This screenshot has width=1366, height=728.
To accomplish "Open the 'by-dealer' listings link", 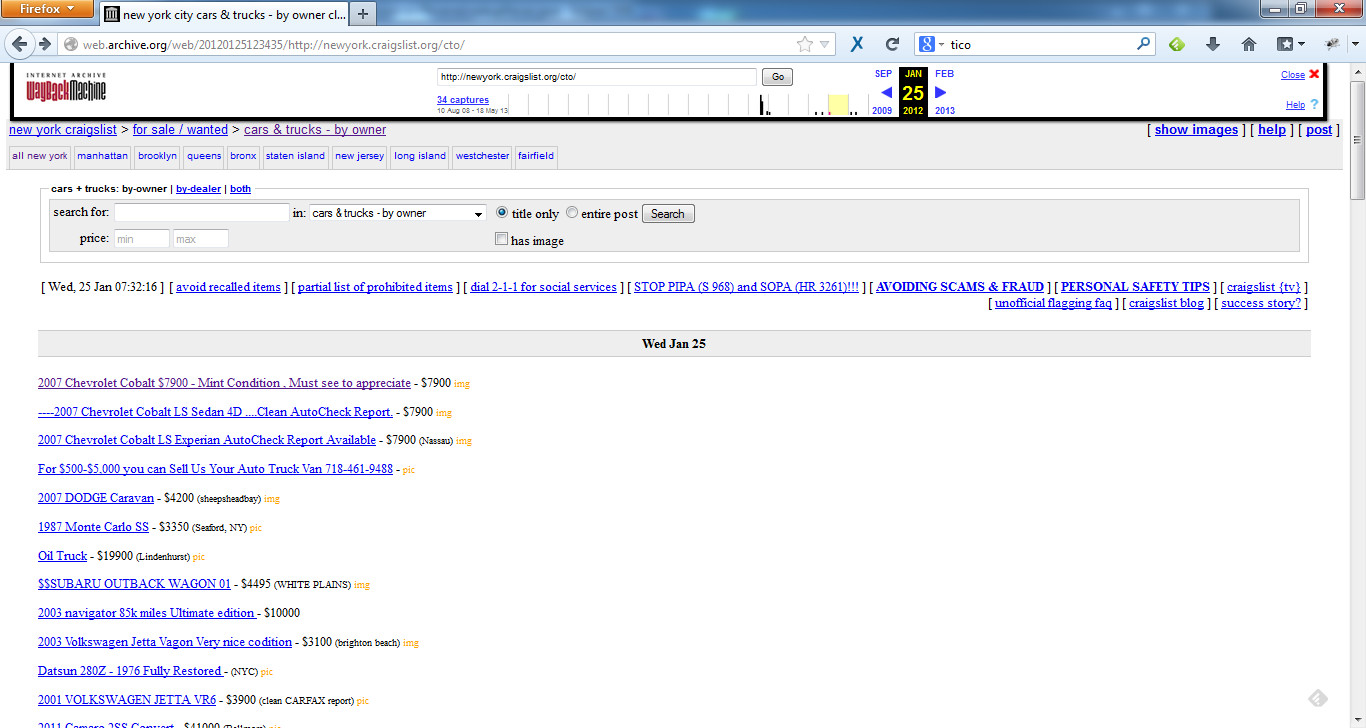I will point(199,188).
